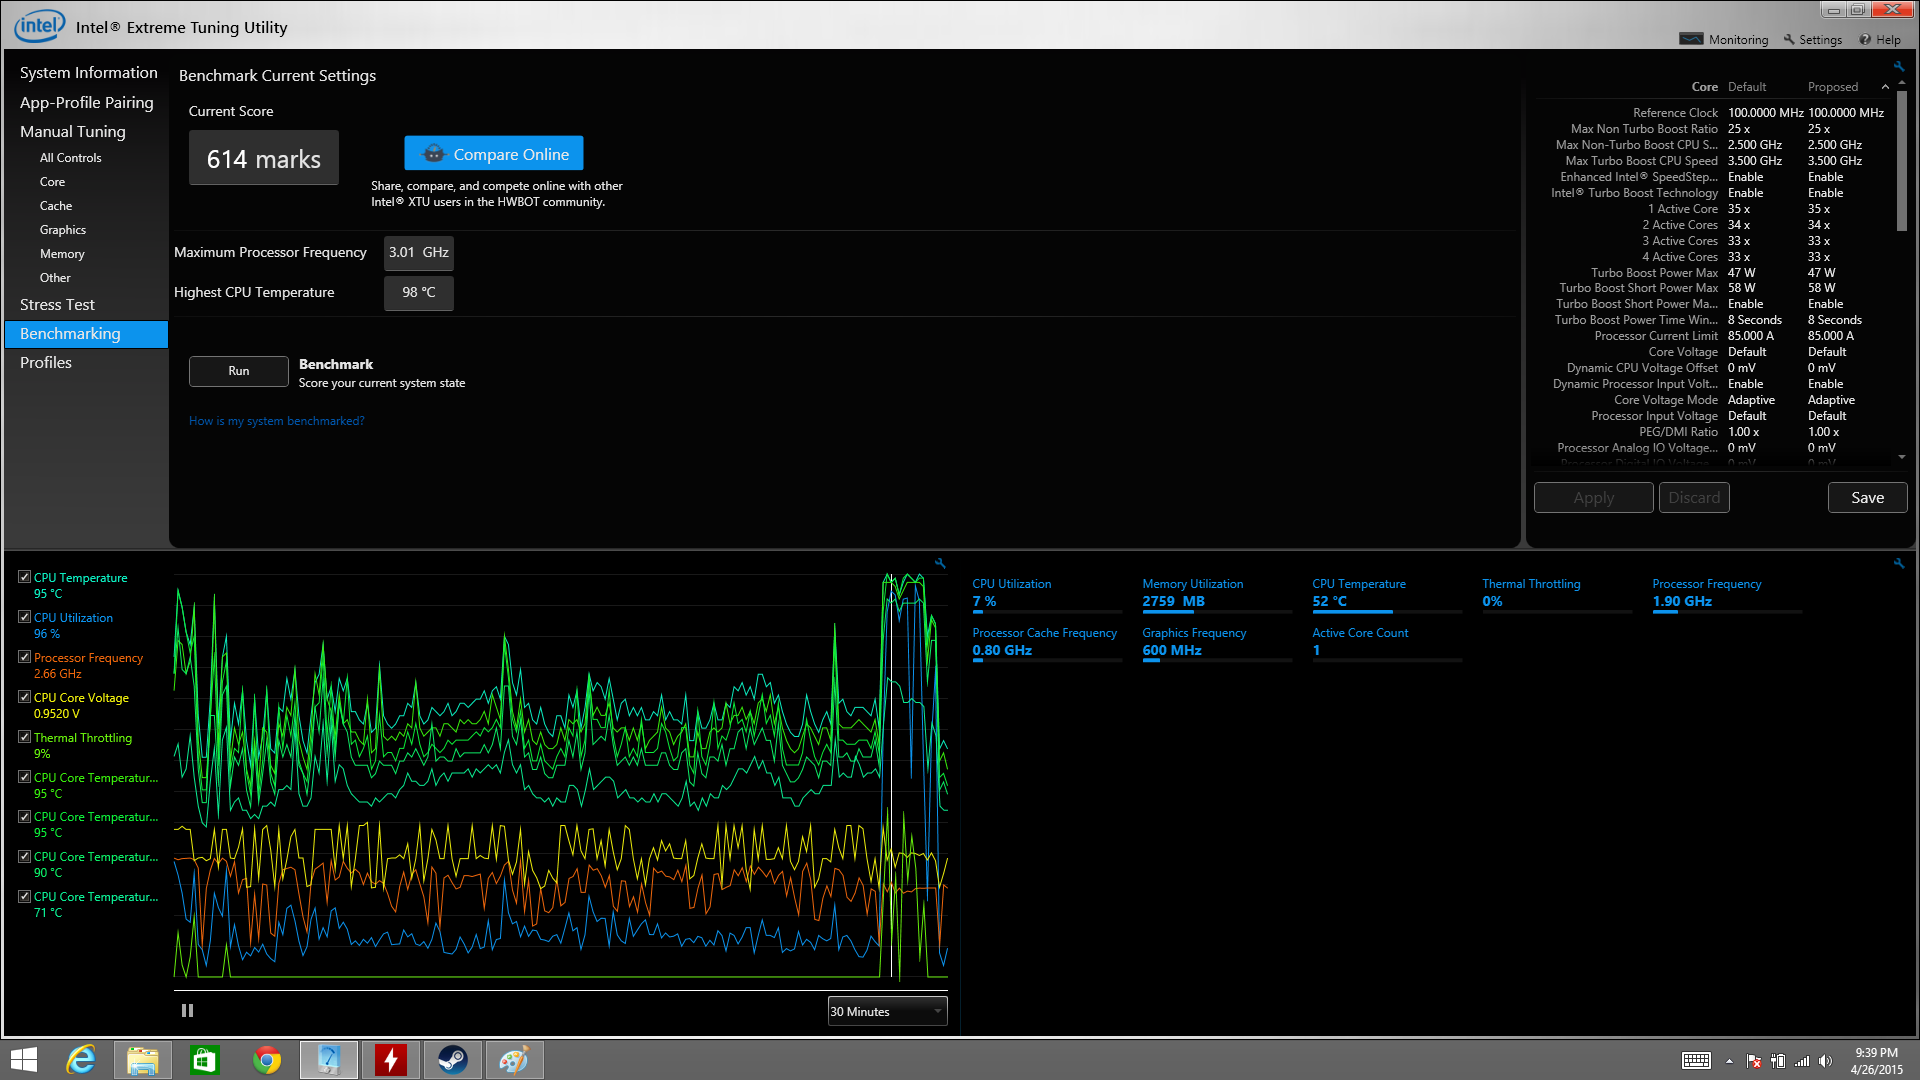Open the 'How is my system benchmarked?' link
This screenshot has height=1080, width=1920.
[277, 421]
